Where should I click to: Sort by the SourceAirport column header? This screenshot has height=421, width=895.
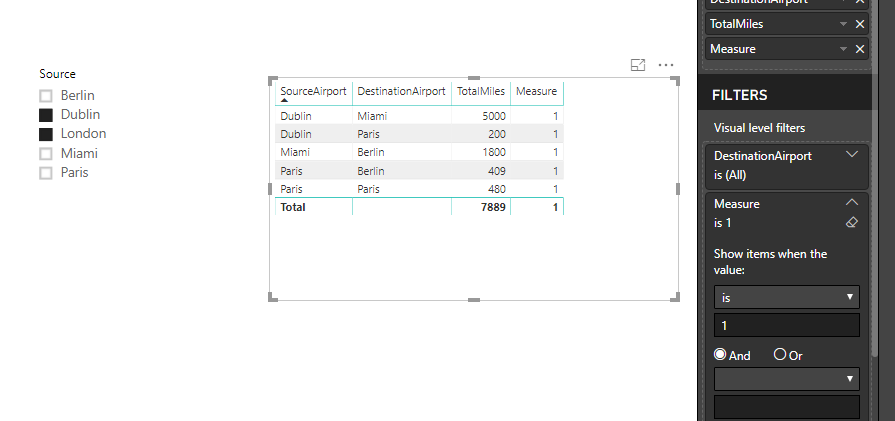click(313, 91)
